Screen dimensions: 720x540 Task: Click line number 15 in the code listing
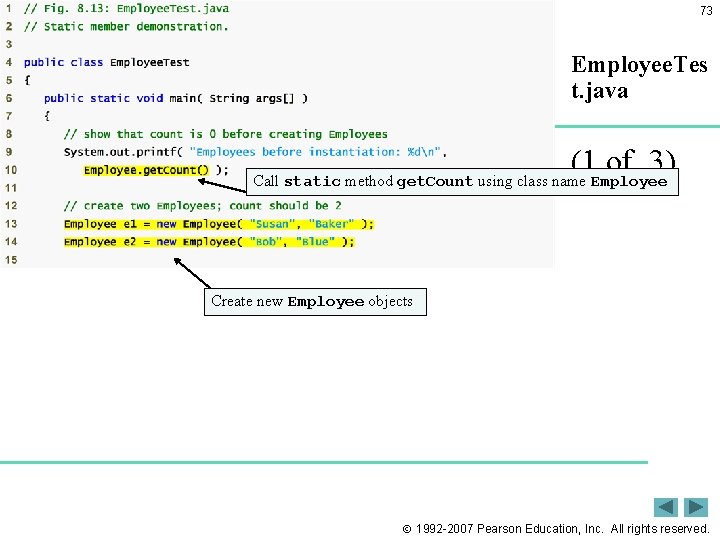(x=11, y=260)
